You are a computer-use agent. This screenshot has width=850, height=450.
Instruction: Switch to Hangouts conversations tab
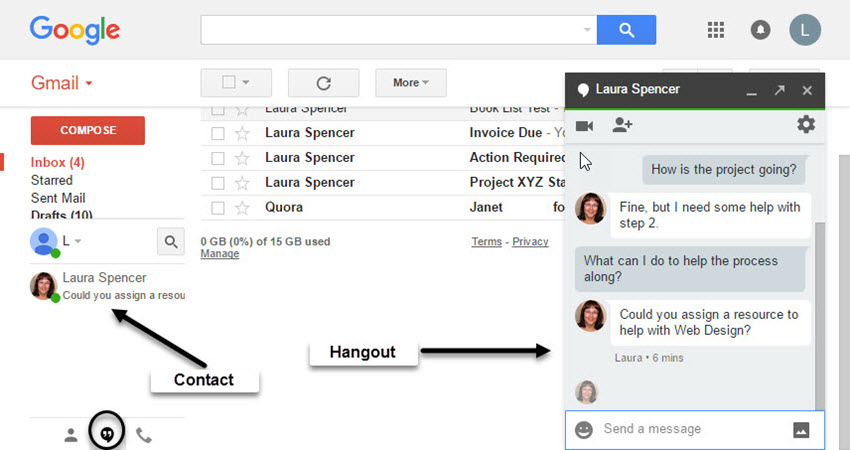tap(107, 434)
